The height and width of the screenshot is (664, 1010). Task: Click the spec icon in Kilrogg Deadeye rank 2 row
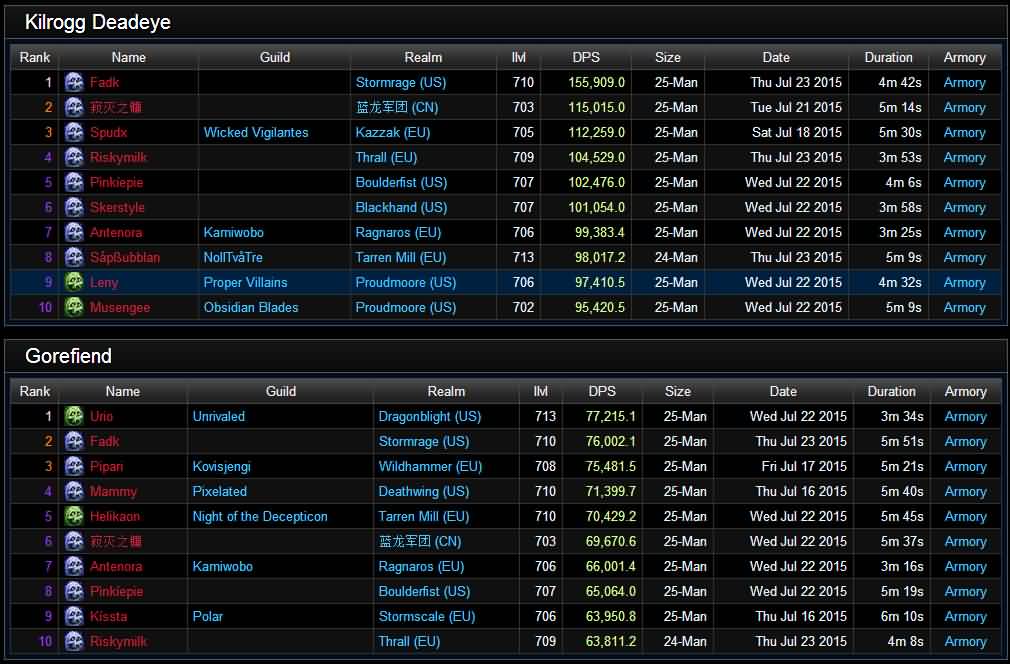tap(74, 108)
